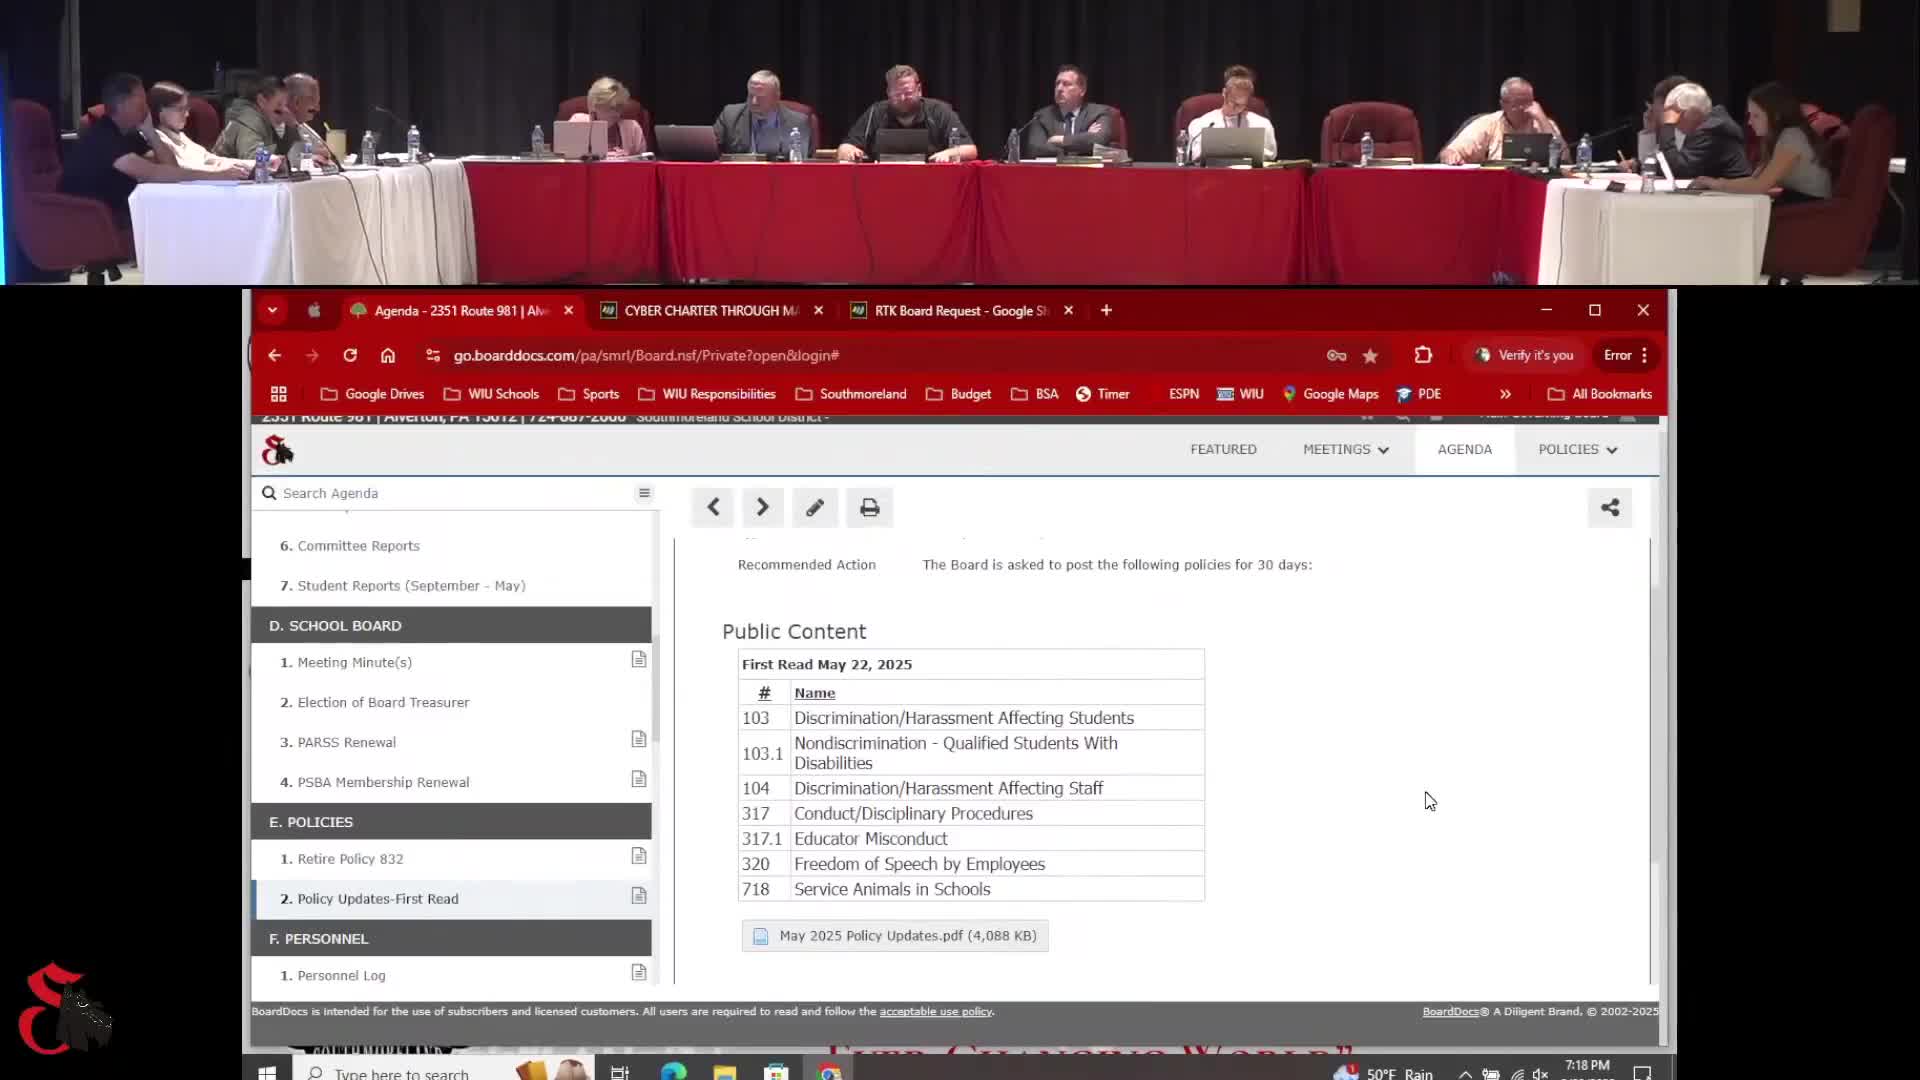Switch to the Featured tab

tap(1223, 449)
